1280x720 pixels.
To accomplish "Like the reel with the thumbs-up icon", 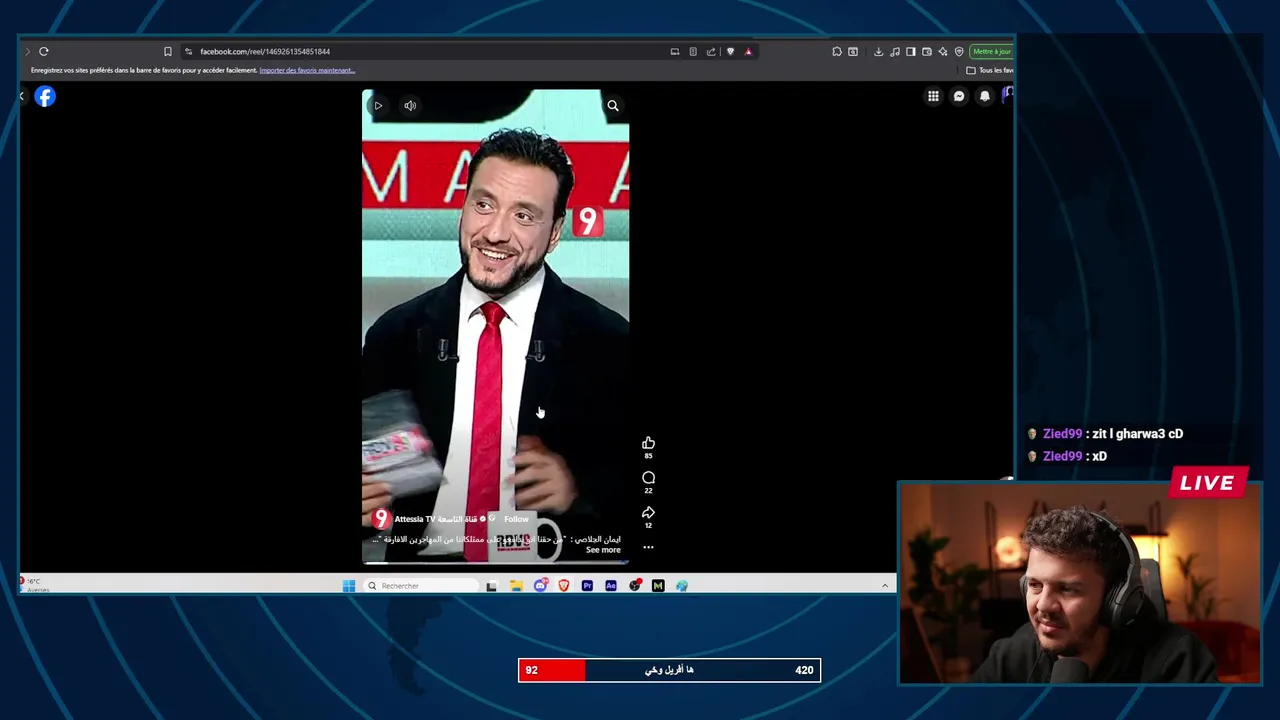I will pos(648,443).
